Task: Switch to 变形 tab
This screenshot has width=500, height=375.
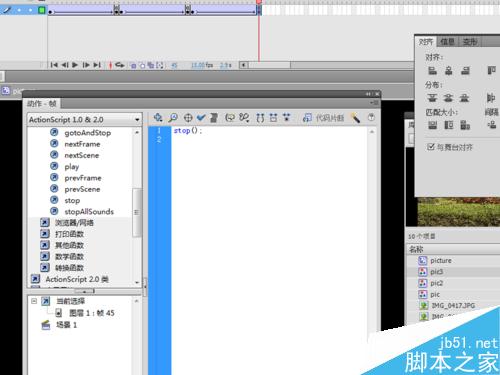Action: pyautogui.click(x=470, y=42)
